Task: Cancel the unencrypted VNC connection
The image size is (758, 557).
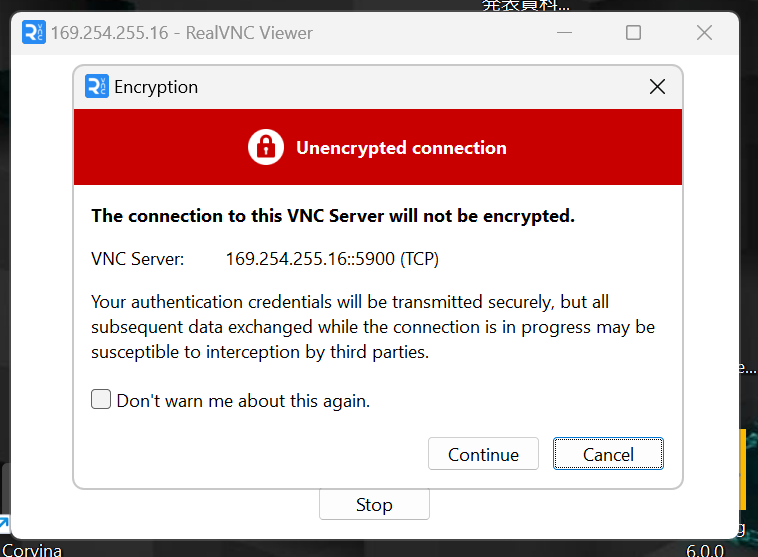Action: pyautogui.click(x=608, y=454)
